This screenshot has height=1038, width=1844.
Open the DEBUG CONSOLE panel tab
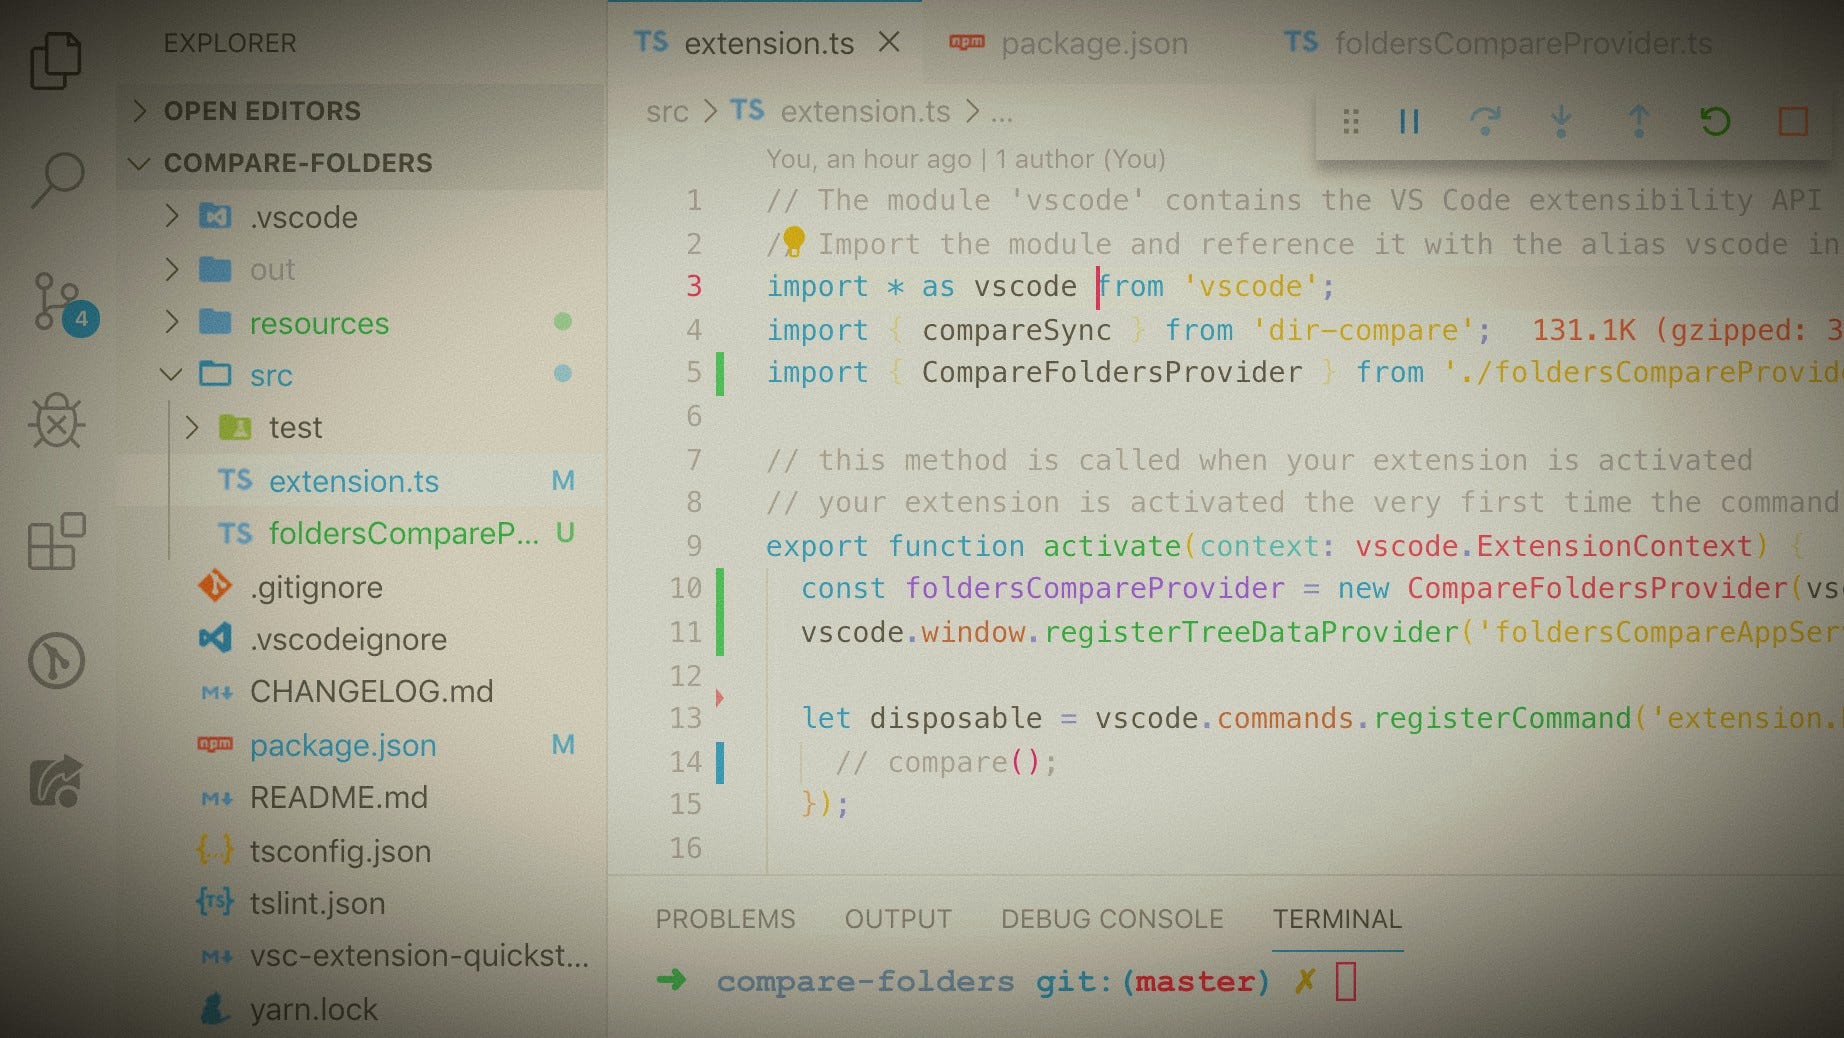point(1112,919)
